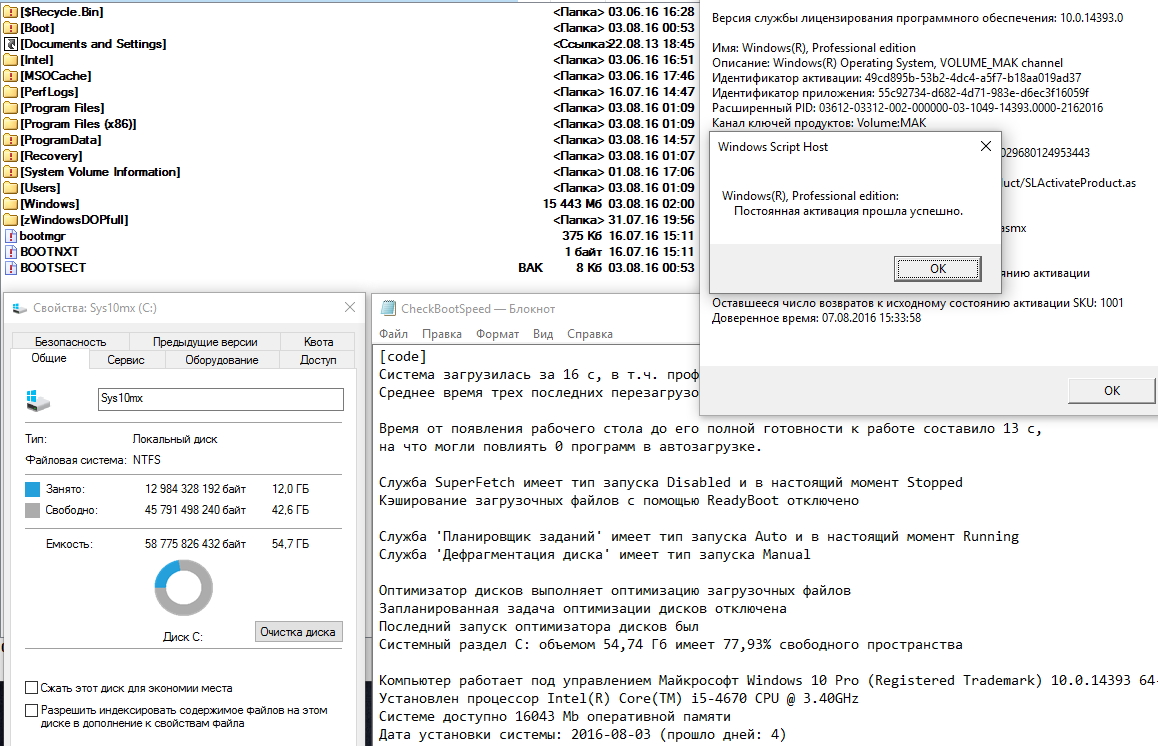Switch to the Предыдущие версии tab
This screenshot has width=1158, height=746.
(205, 342)
